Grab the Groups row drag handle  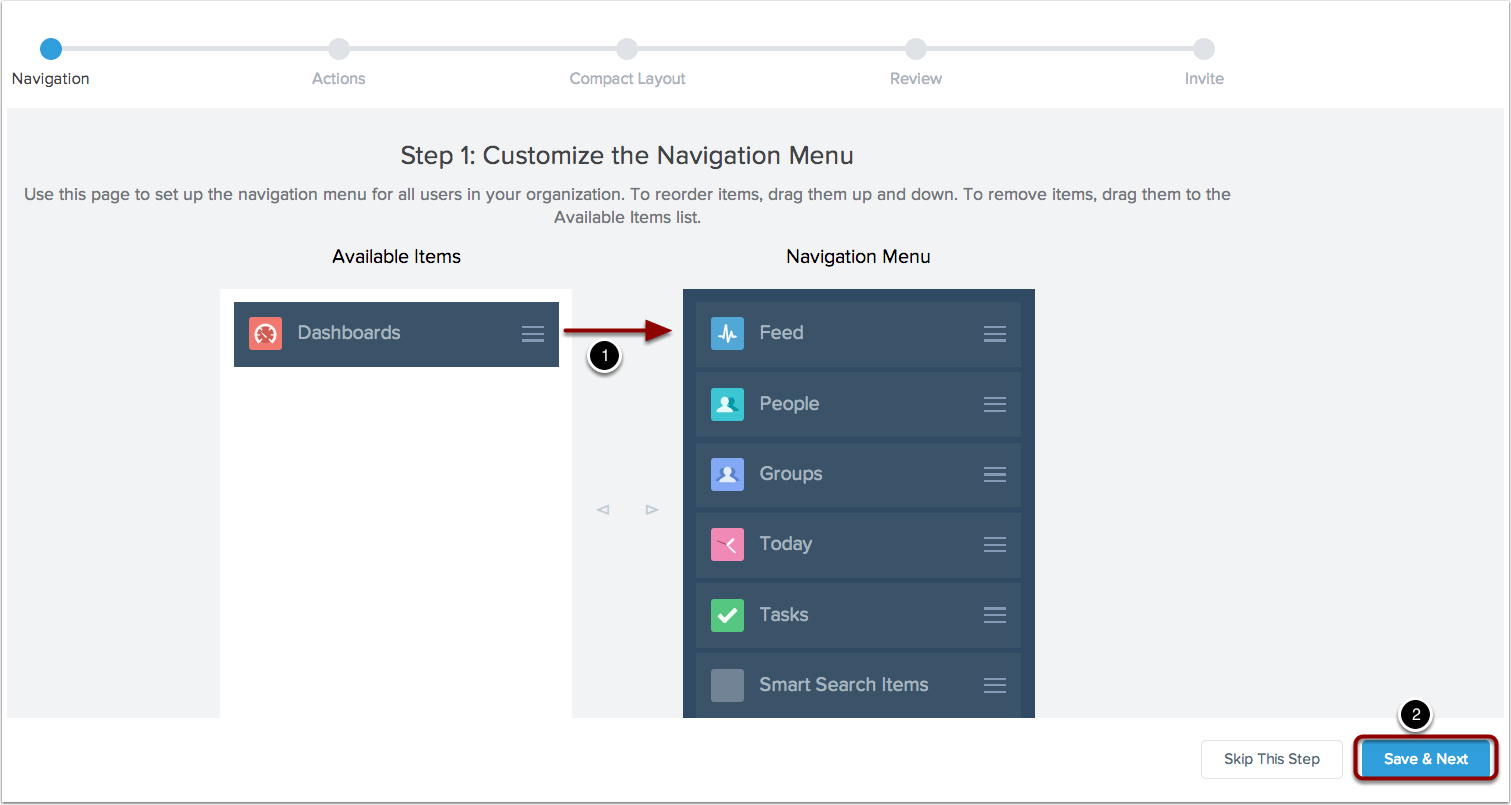point(995,475)
